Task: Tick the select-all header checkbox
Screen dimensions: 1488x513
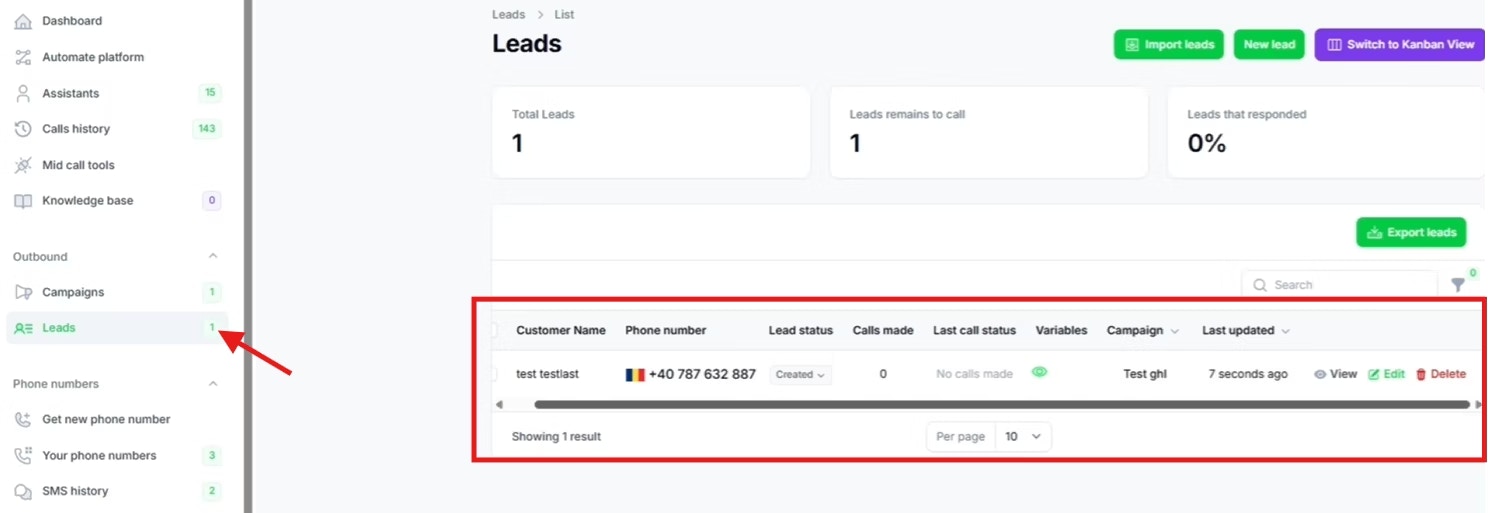Action: point(494,330)
